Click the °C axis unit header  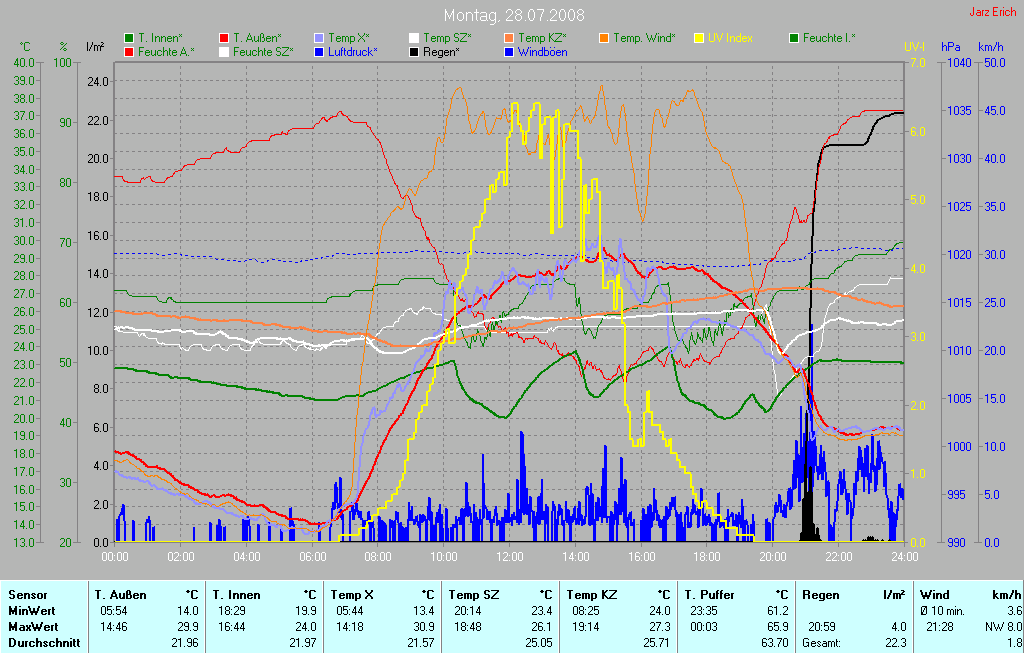click(x=25, y=47)
